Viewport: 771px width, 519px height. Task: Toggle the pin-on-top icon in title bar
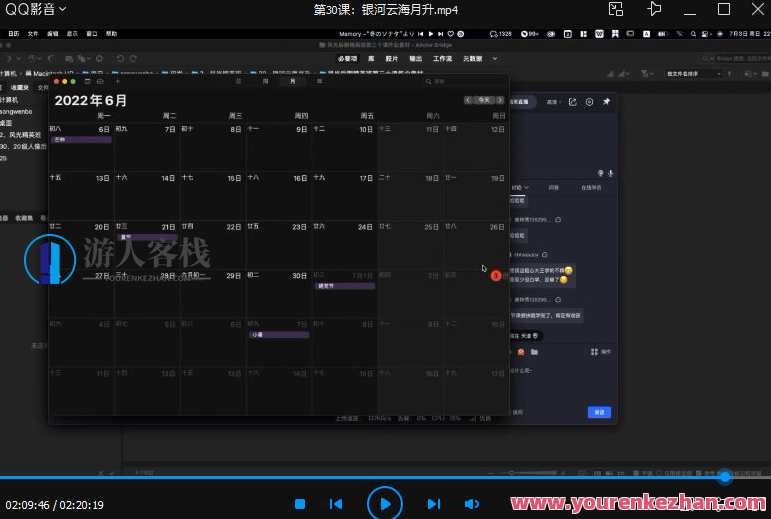(x=655, y=9)
